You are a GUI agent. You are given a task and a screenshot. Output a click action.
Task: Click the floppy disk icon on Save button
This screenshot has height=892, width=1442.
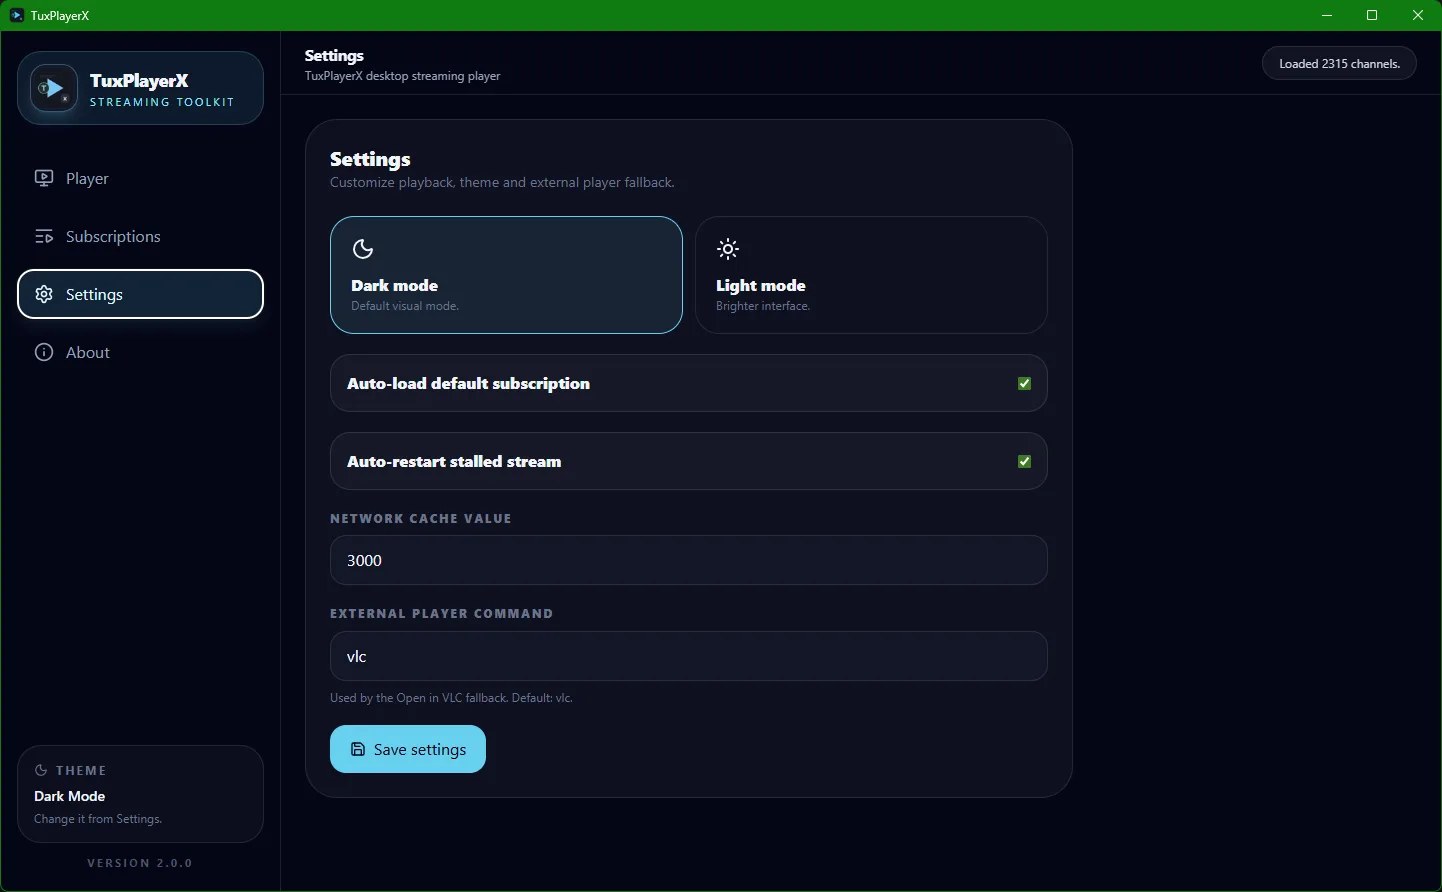pos(358,749)
